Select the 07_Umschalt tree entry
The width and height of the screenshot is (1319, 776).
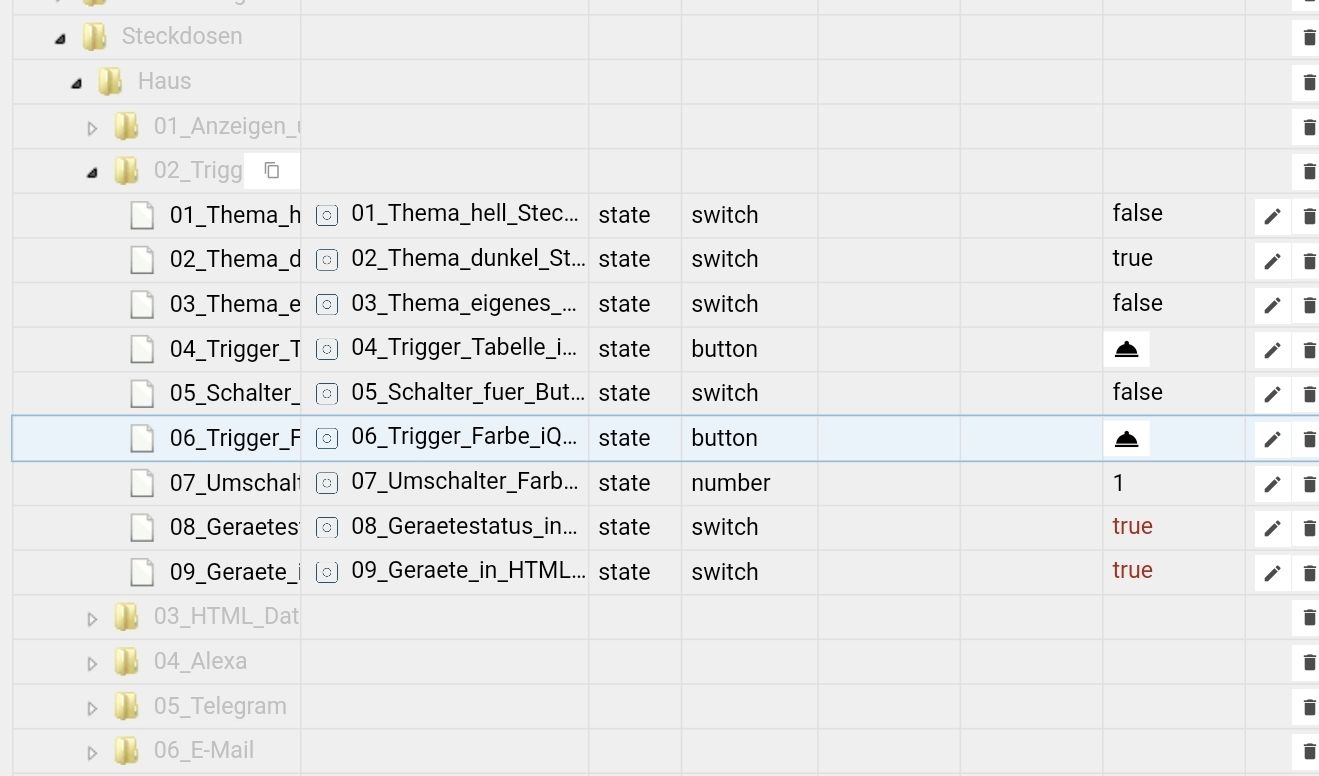pos(235,483)
